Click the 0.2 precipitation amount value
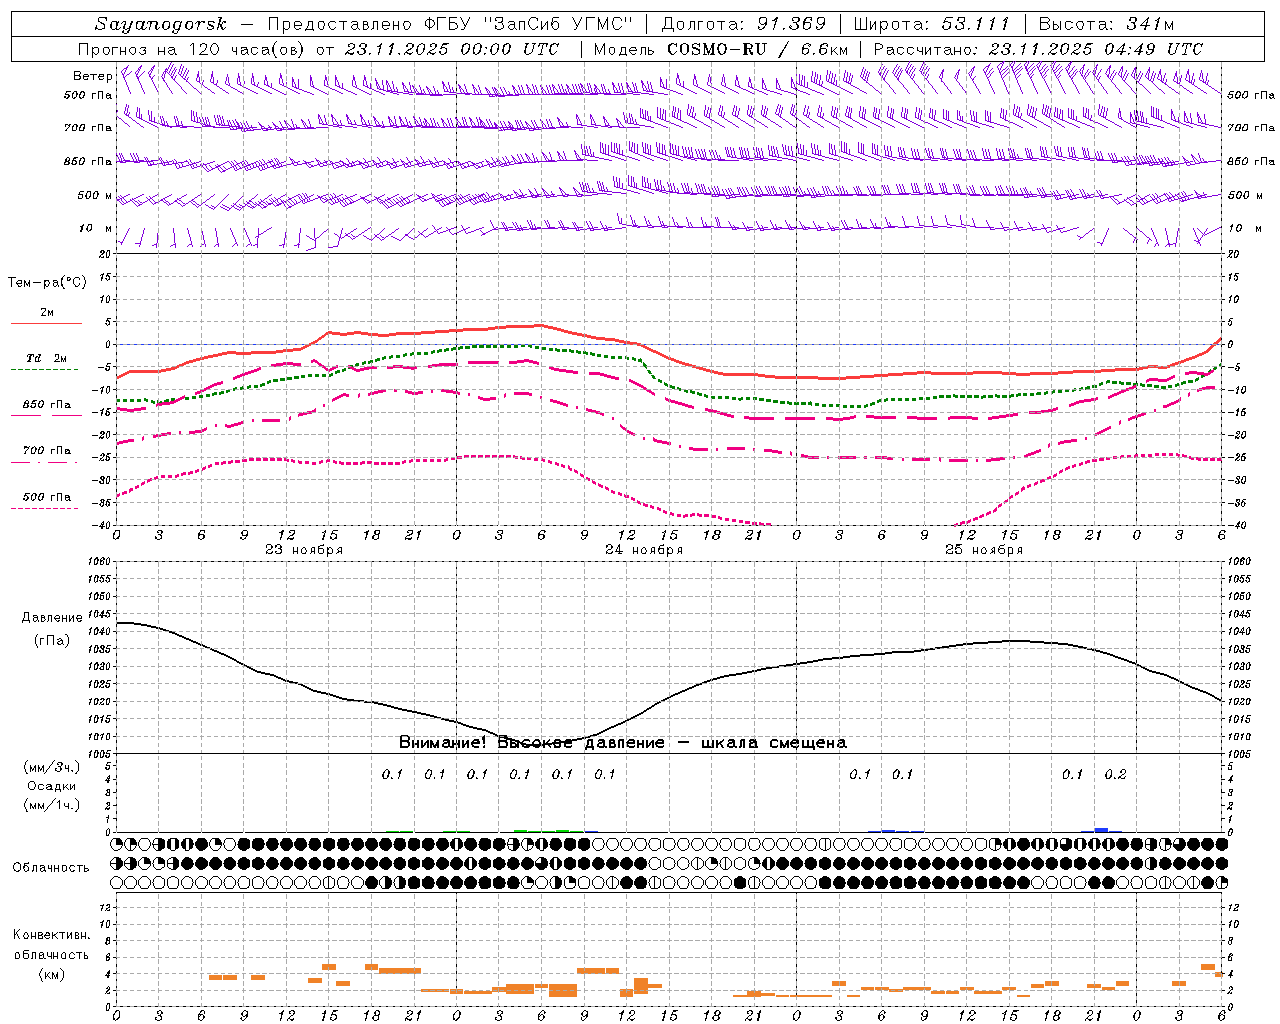Image resolution: width=1280 pixels, height=1024 pixels. pyautogui.click(x=1115, y=775)
